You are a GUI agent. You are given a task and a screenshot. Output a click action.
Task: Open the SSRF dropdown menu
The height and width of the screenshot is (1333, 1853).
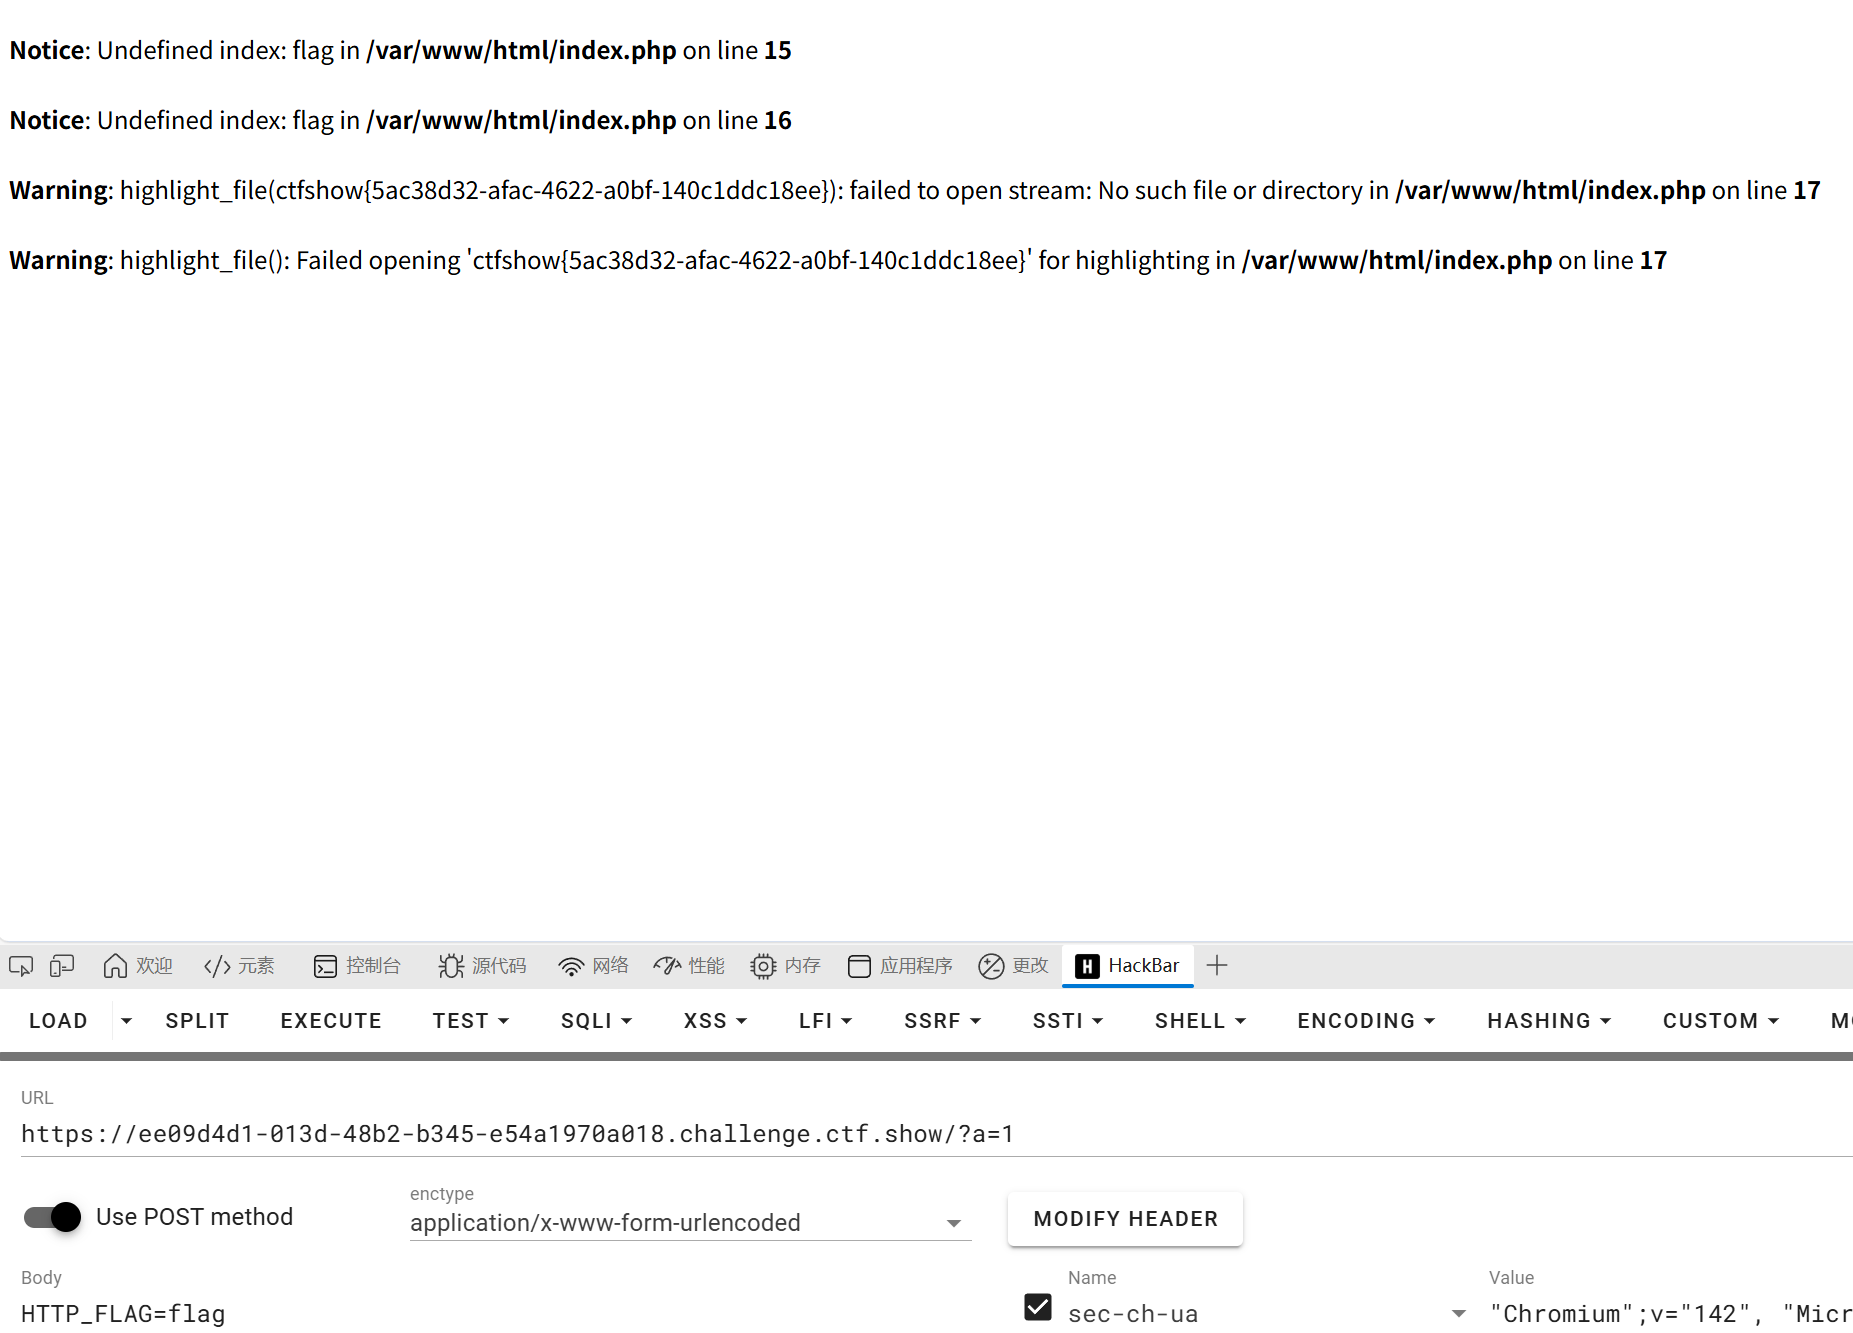[x=943, y=1021]
